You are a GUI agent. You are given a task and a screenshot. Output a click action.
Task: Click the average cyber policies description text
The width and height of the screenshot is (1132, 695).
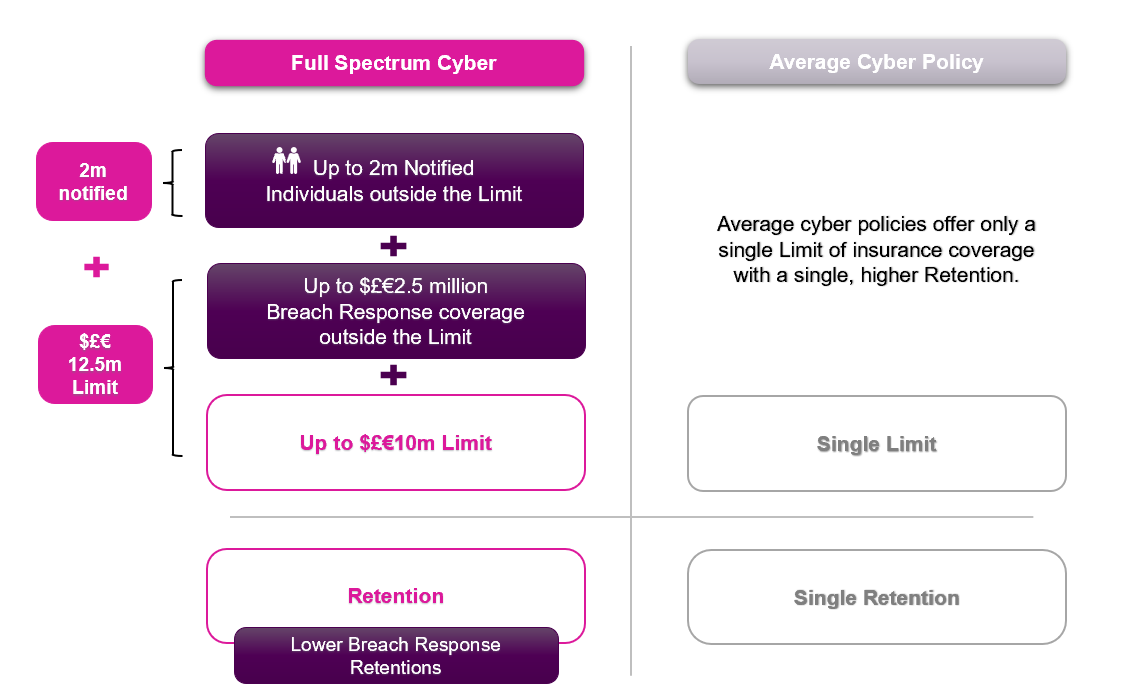876,250
